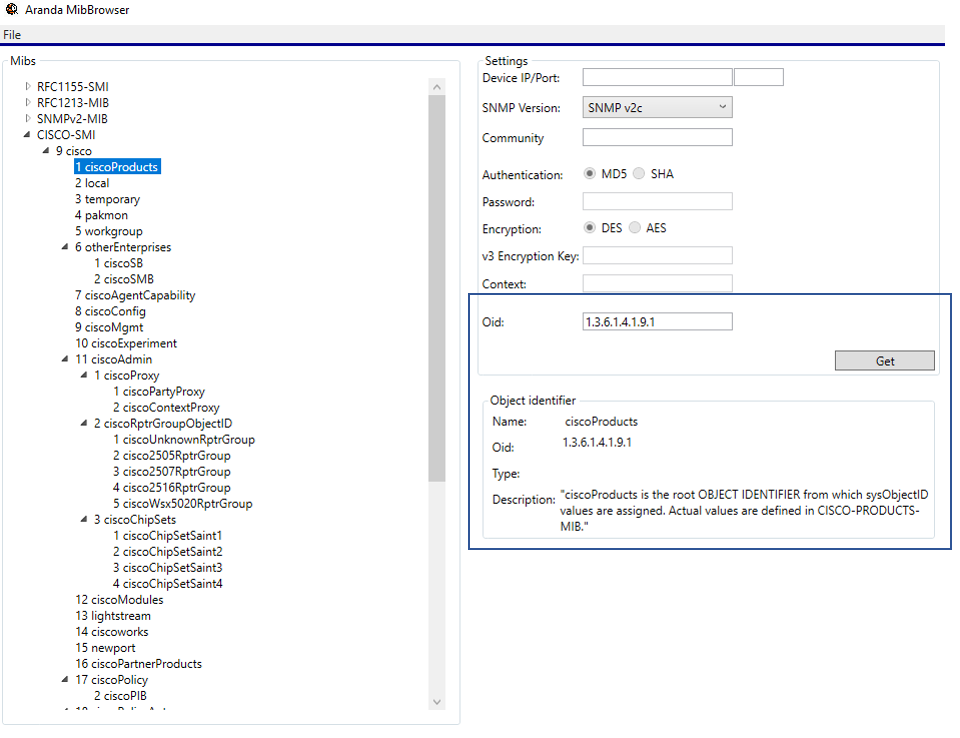Select the 1 ciscoProducts tree item
960x738 pixels.
116,167
